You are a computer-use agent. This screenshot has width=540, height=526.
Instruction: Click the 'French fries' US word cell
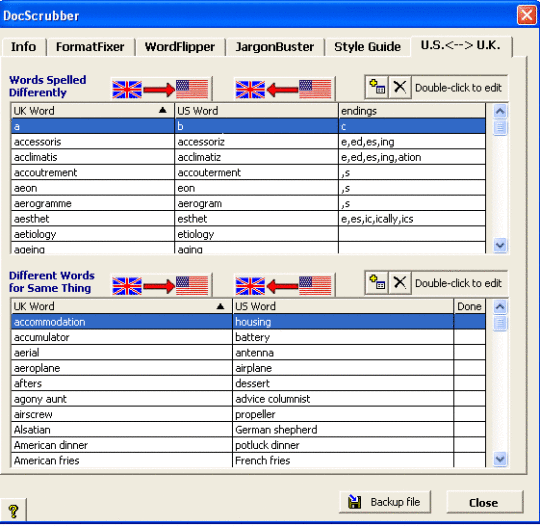(x=343, y=460)
